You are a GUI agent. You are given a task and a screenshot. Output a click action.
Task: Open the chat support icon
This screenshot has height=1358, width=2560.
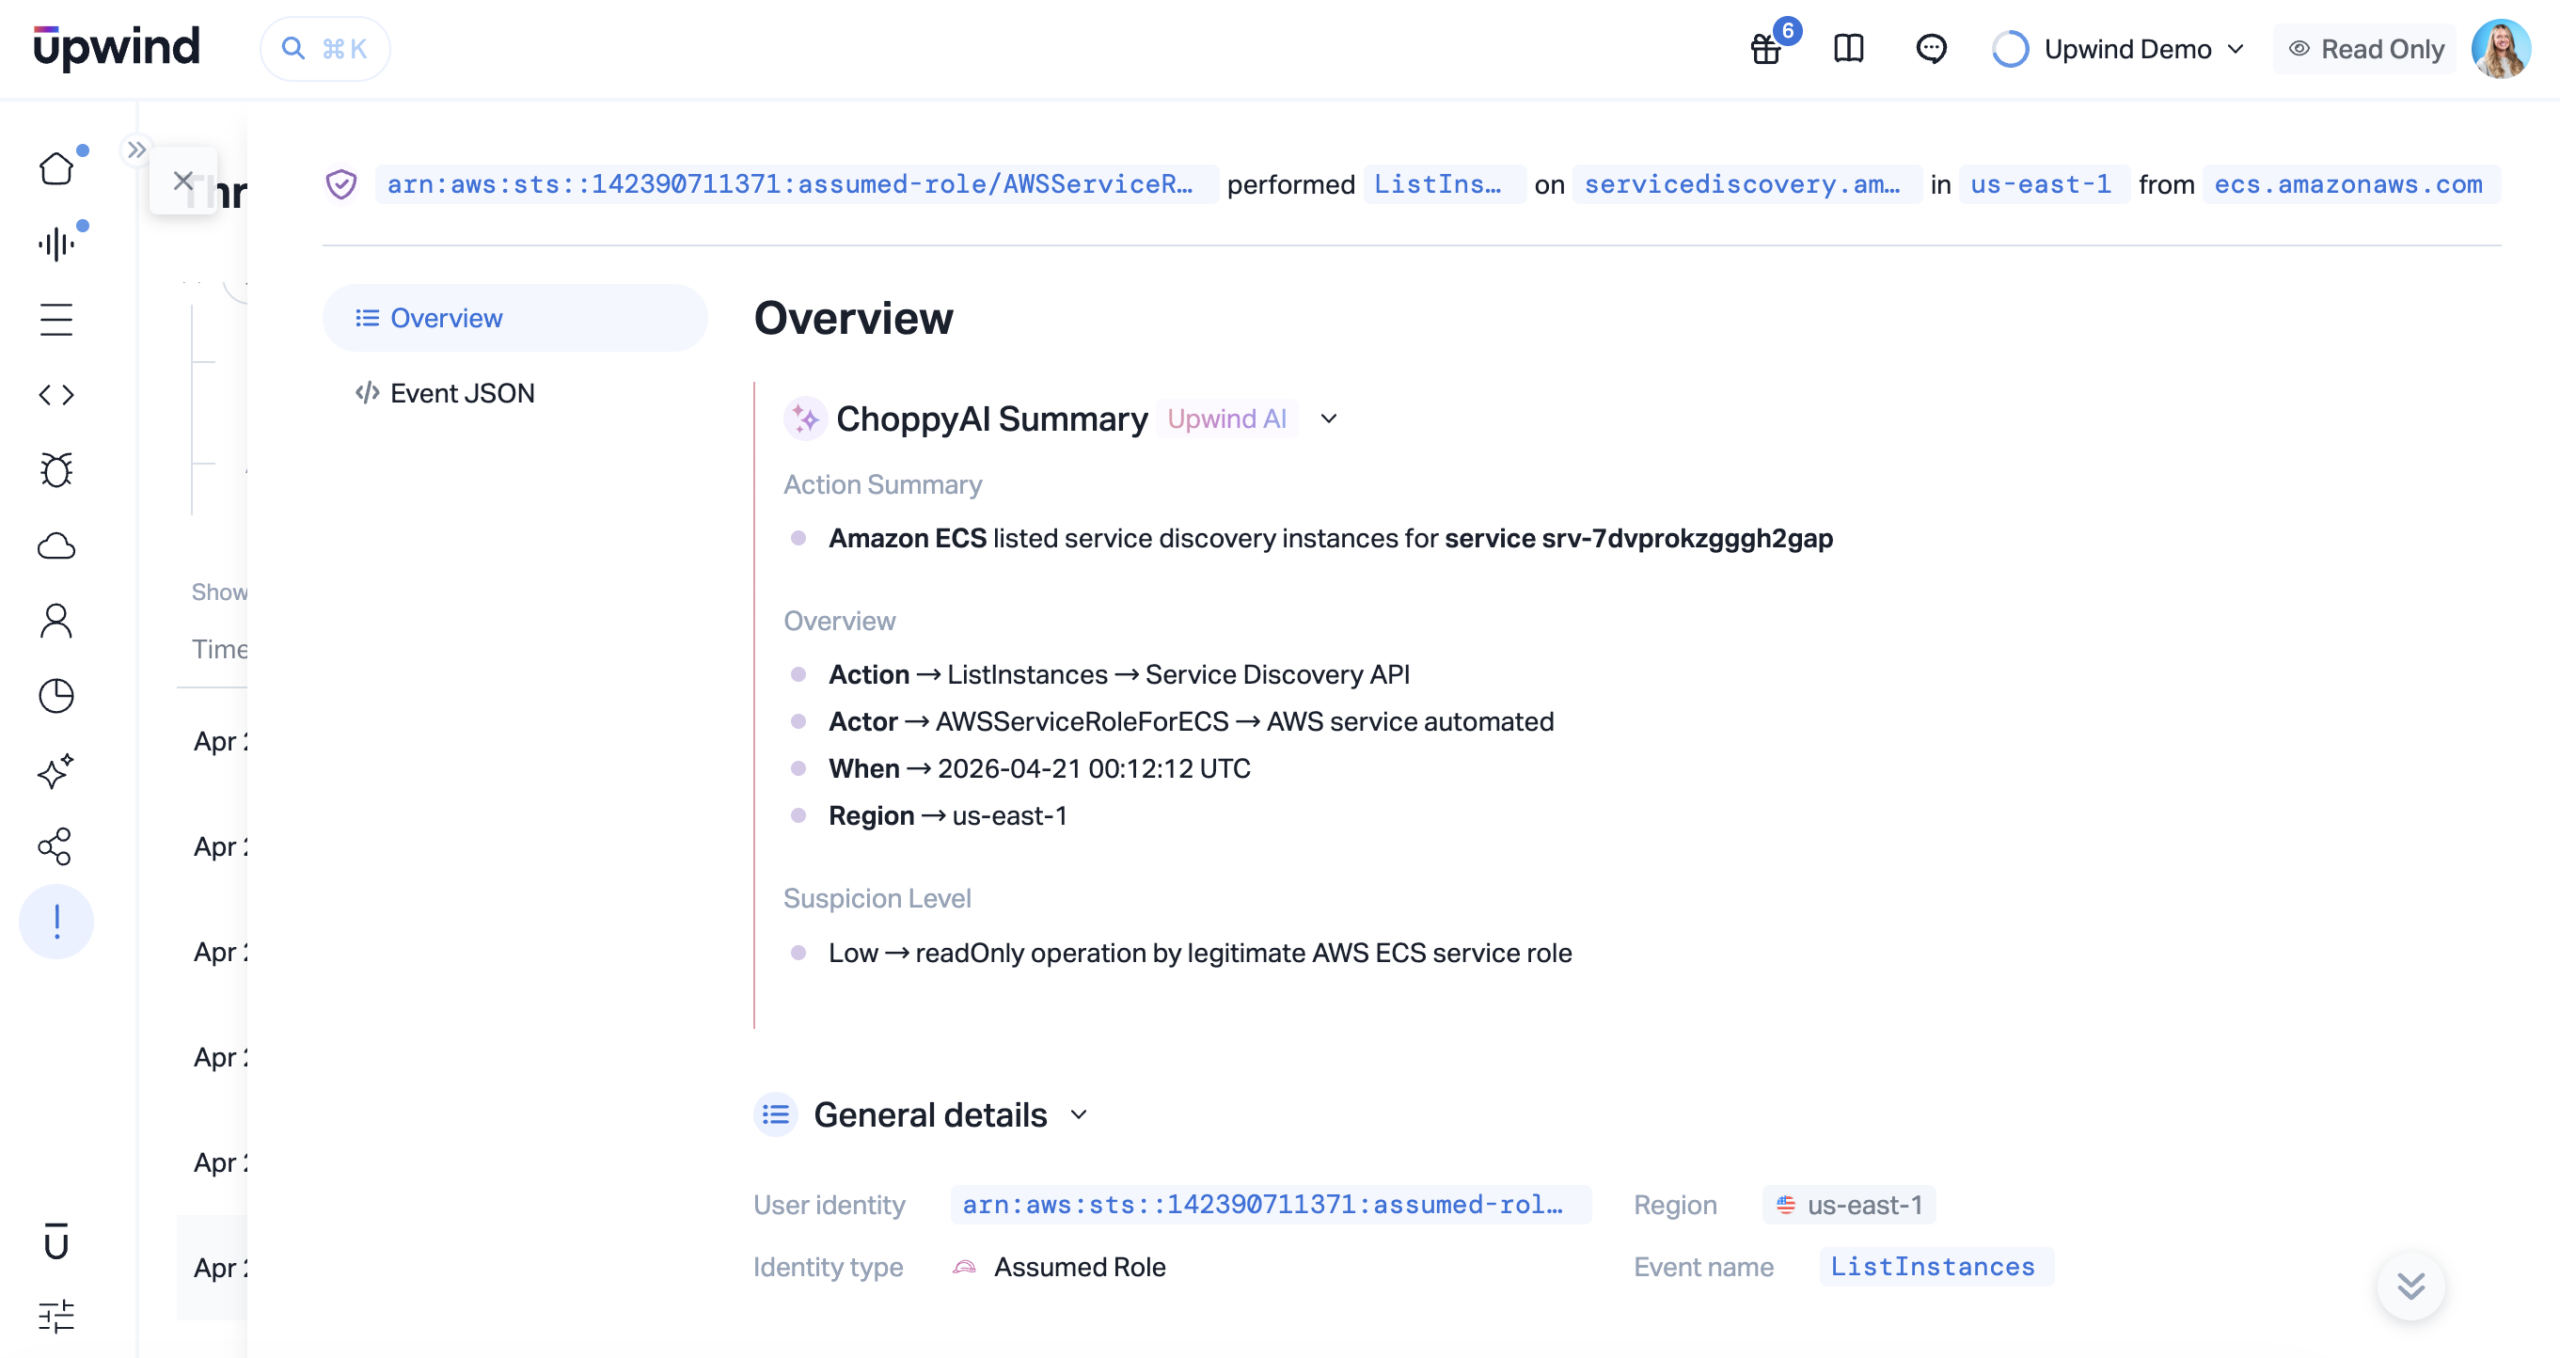tap(1930, 48)
